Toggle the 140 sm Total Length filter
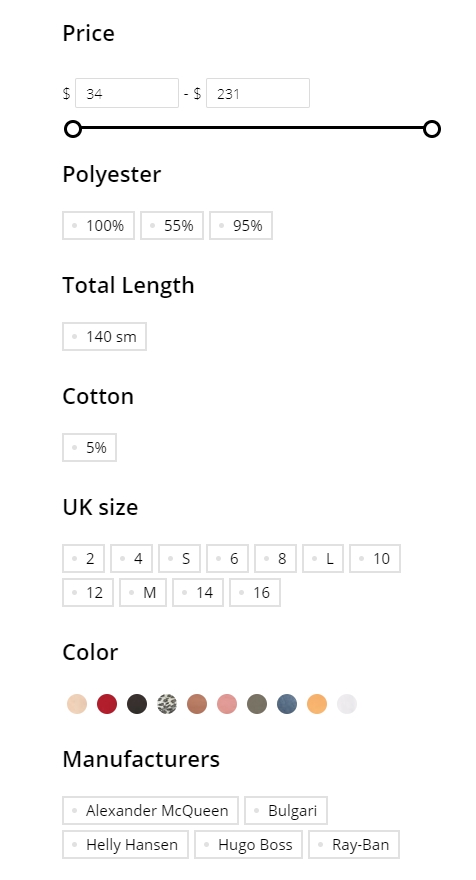The width and height of the screenshot is (476, 880). (x=104, y=337)
